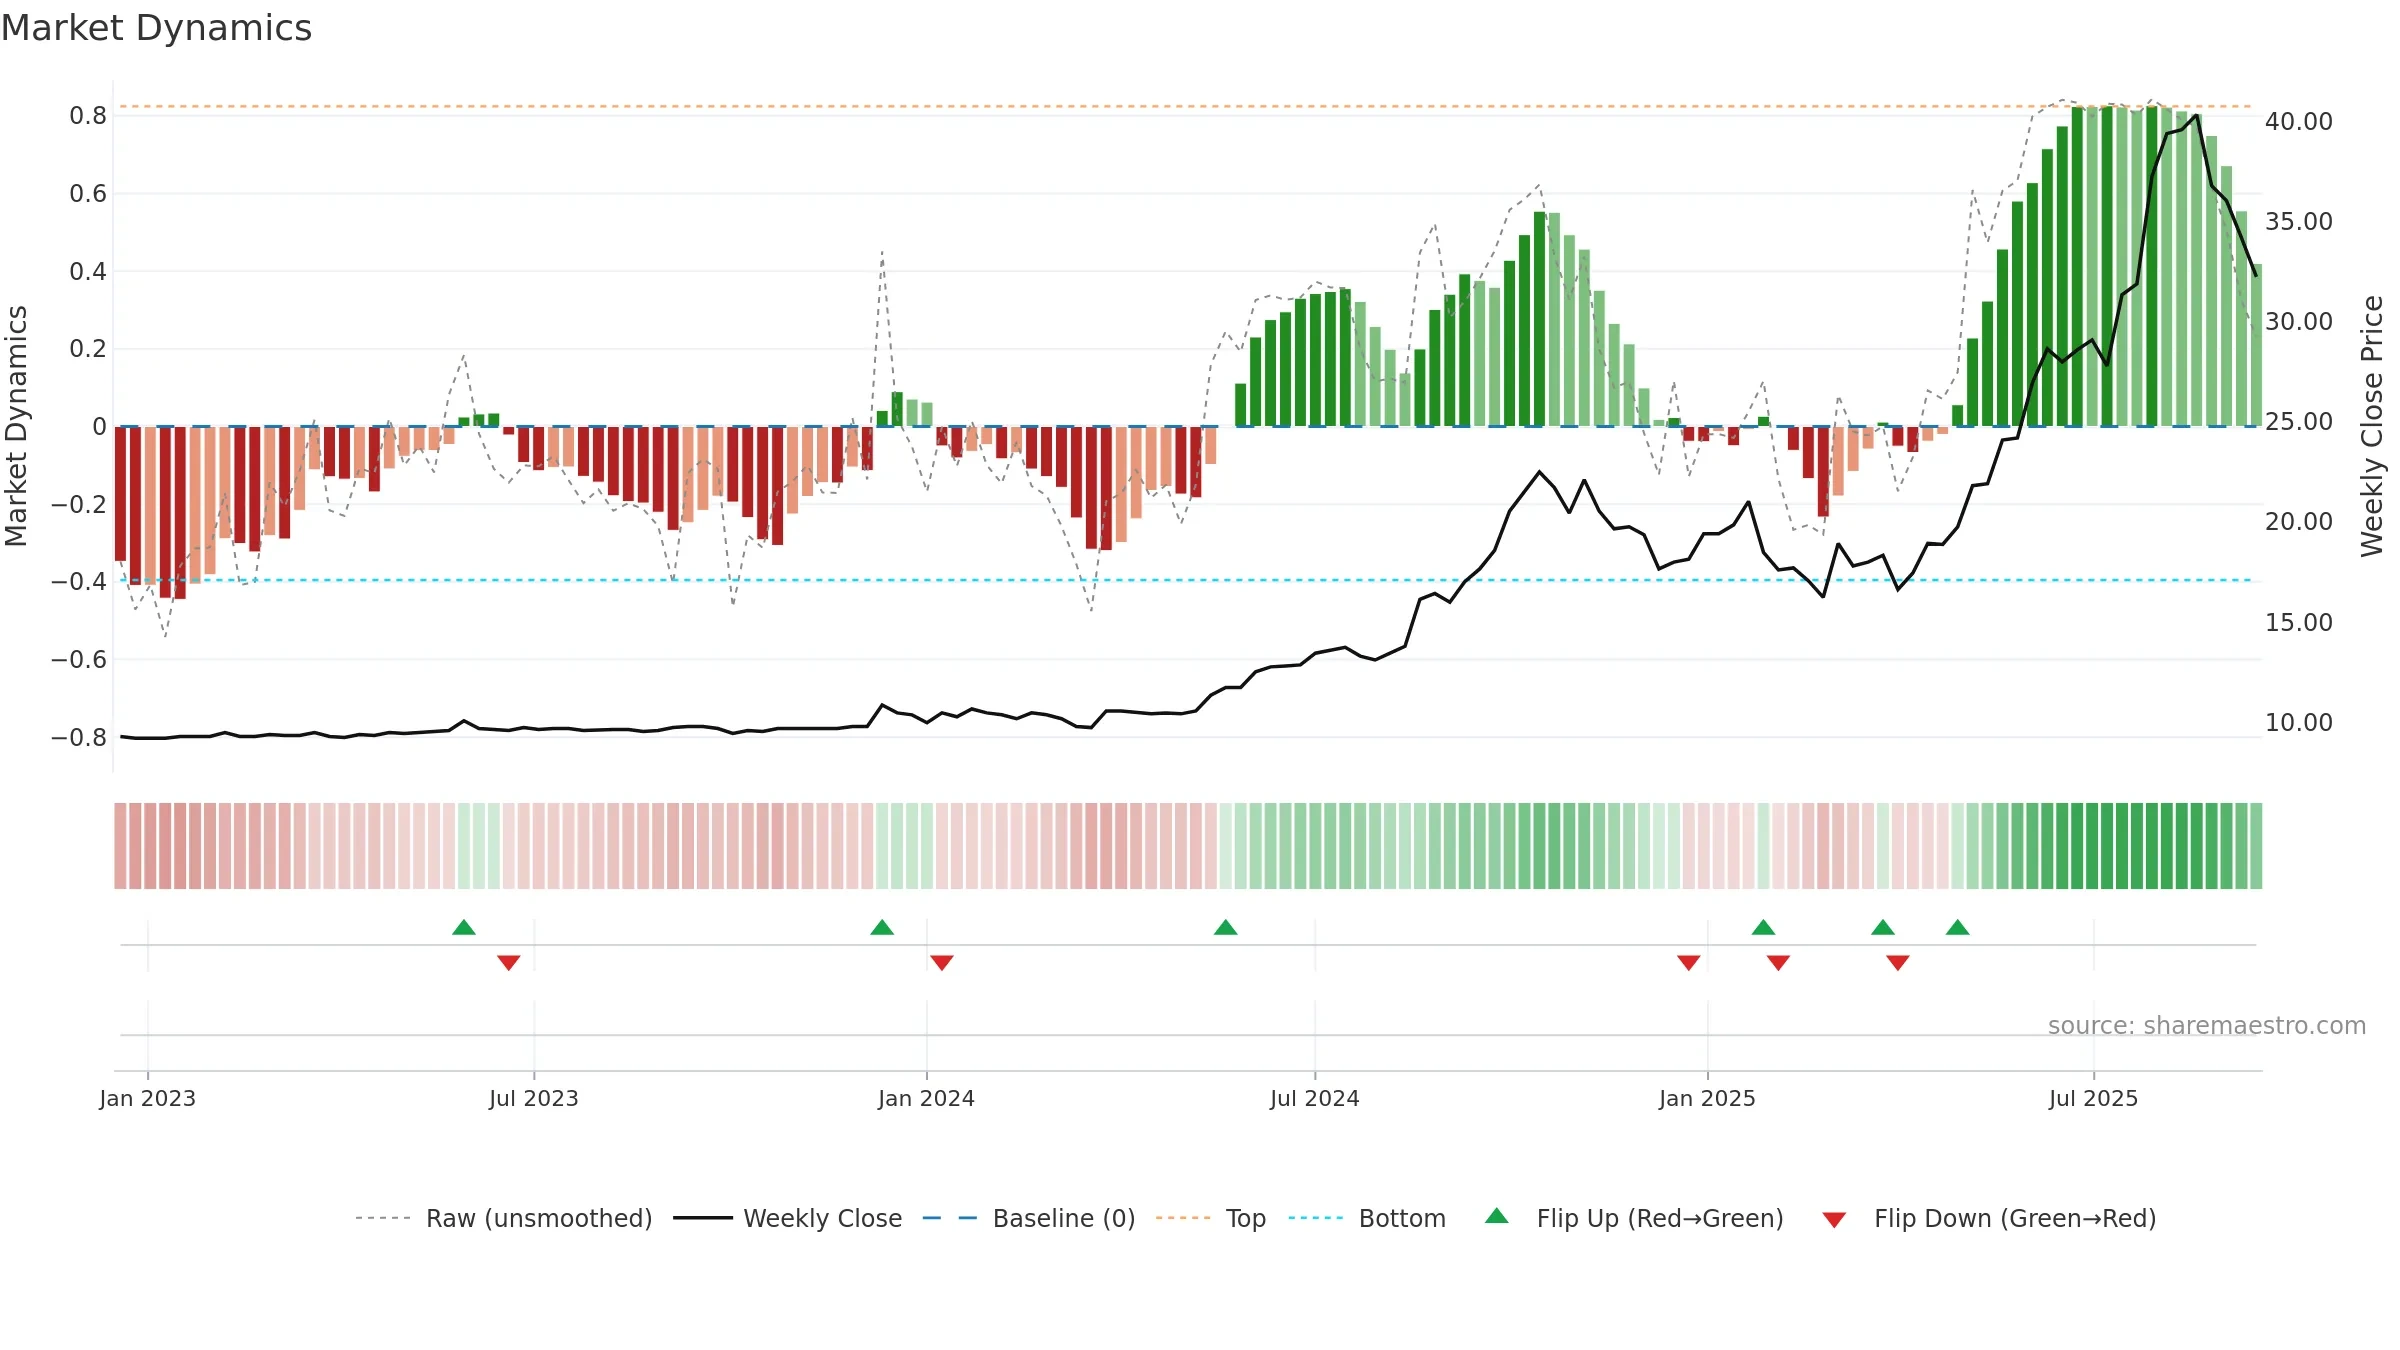2400x1350 pixels.
Task: Select flip-down marker just before Jan 2025
Action: [x=1689, y=962]
